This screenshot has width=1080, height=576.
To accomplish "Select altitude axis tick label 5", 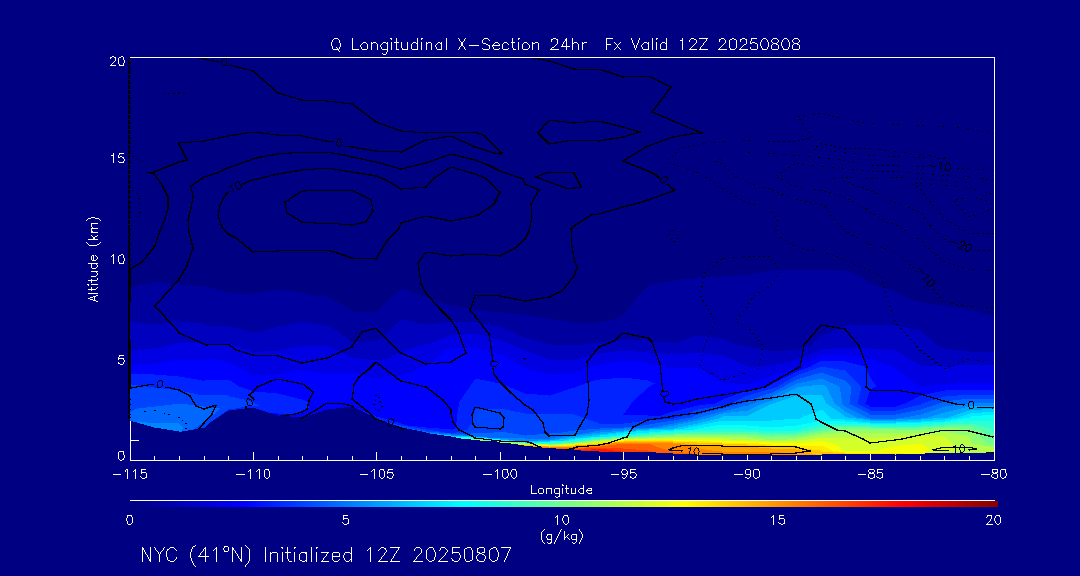I will [121, 360].
